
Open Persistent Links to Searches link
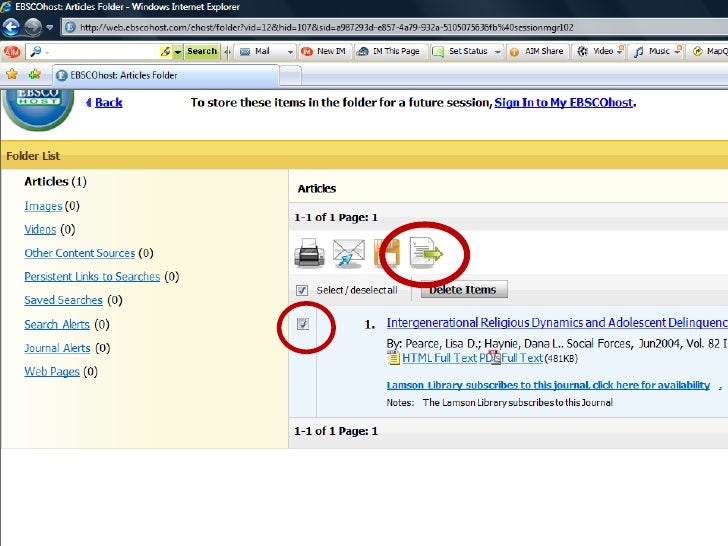tap(92, 277)
